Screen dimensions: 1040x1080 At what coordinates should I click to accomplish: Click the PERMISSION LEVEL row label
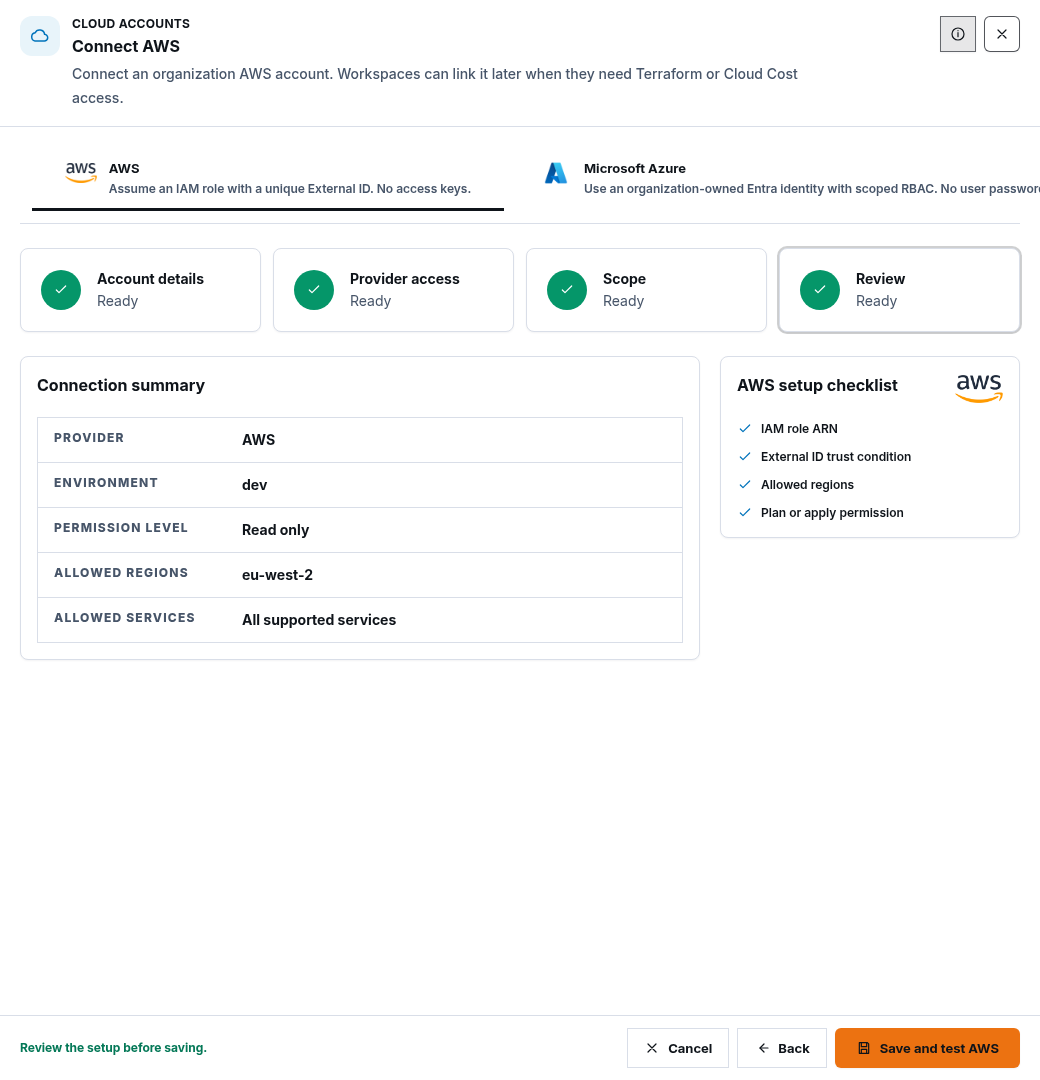click(x=121, y=528)
